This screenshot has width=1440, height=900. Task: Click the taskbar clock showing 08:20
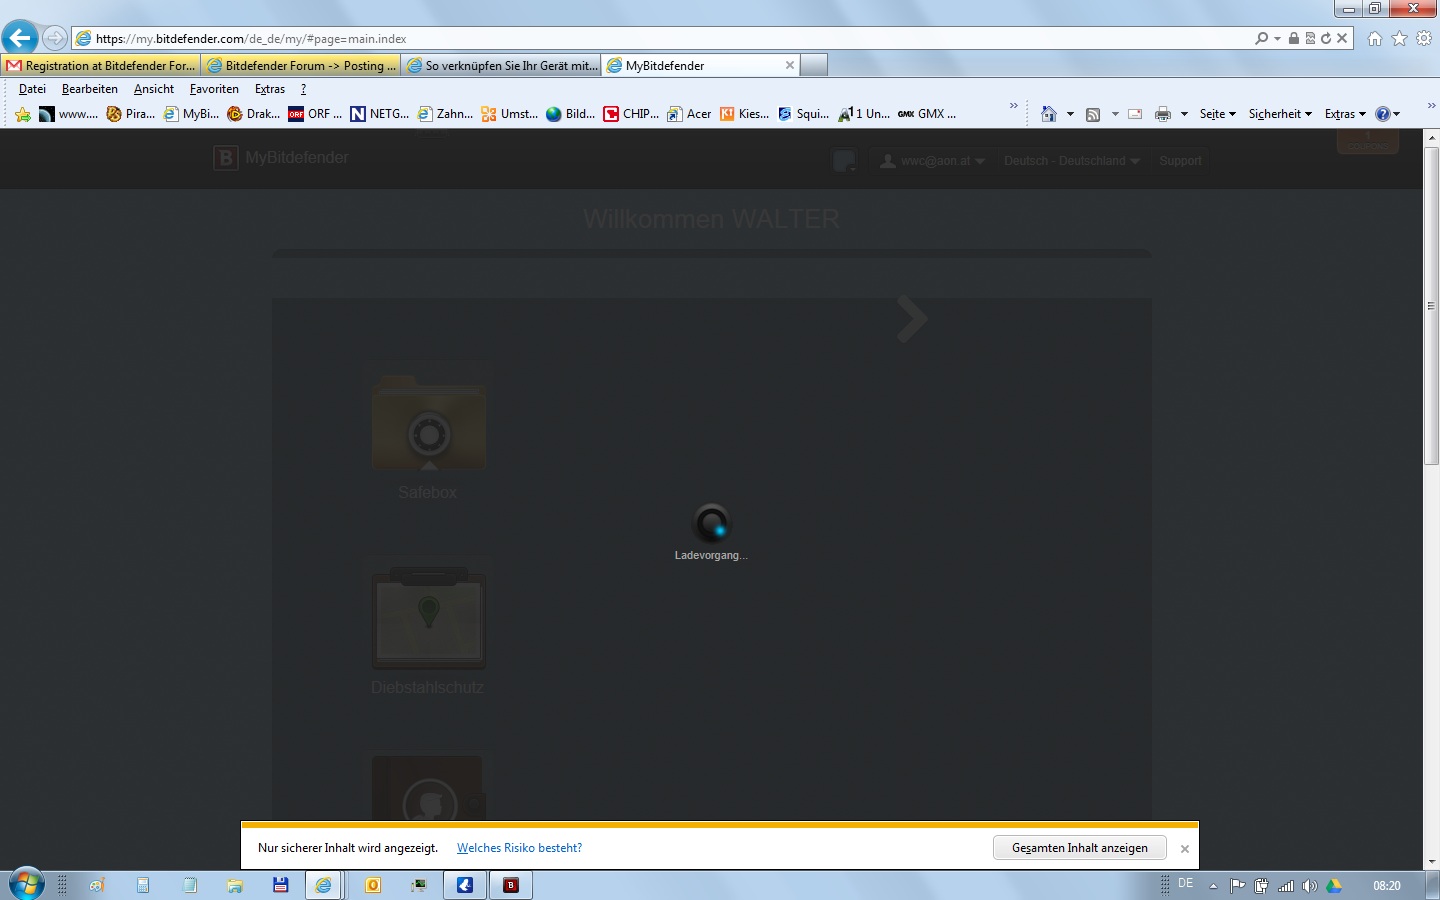pyautogui.click(x=1387, y=886)
